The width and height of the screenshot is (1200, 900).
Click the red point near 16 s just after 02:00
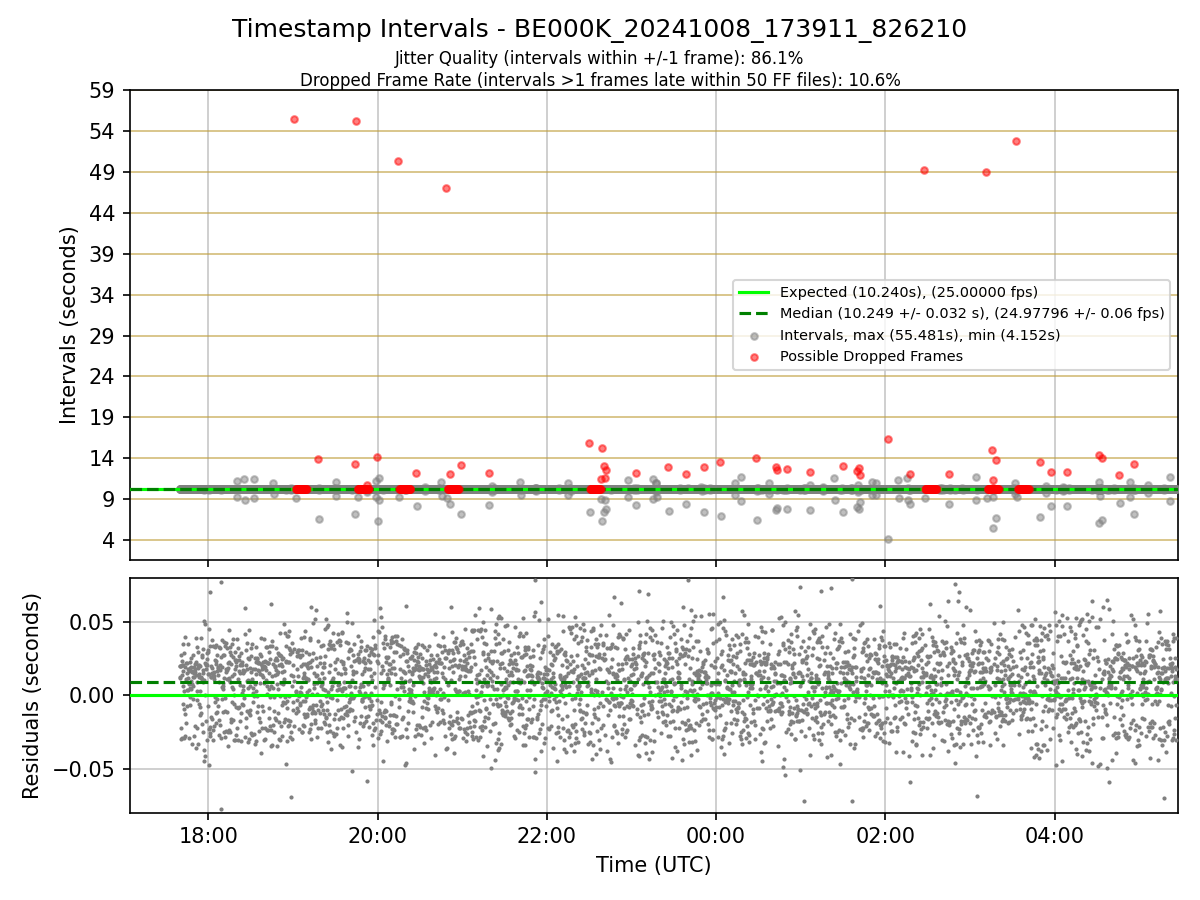888,439
